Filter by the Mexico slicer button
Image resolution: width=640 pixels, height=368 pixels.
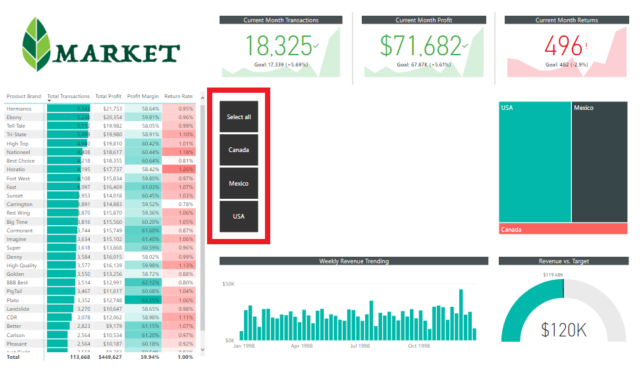click(239, 183)
